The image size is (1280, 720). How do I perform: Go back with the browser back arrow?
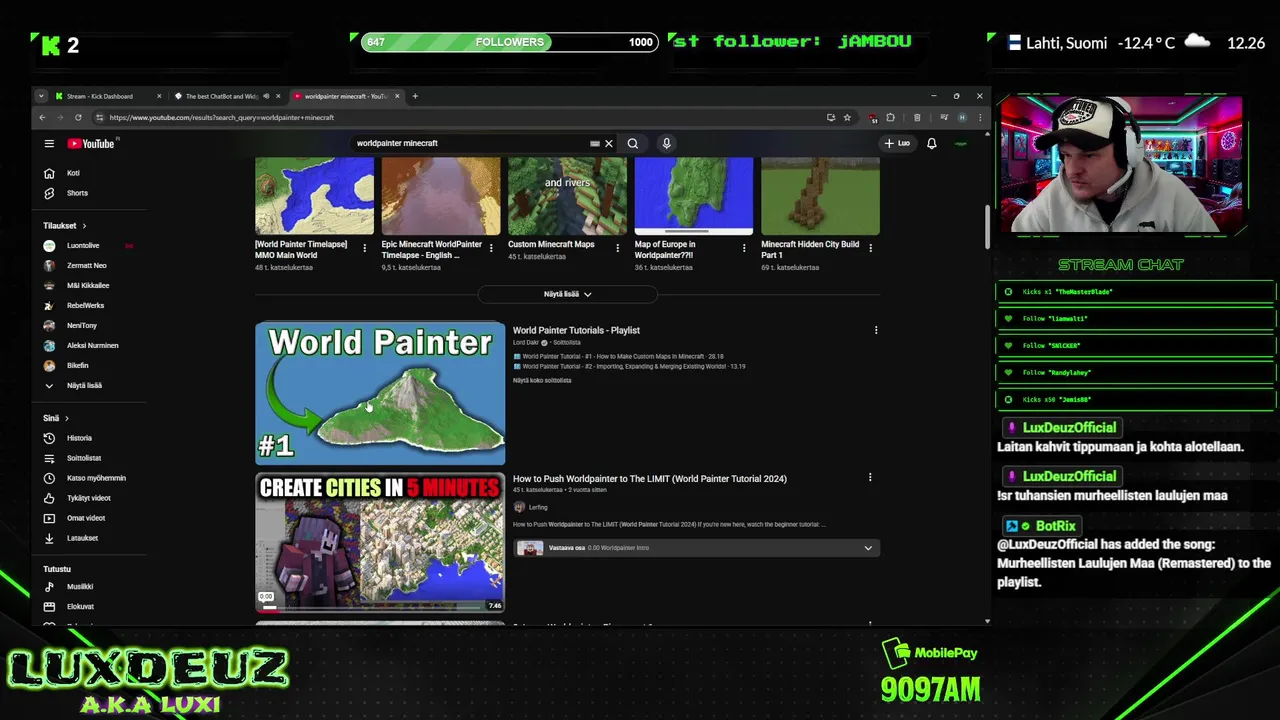point(42,117)
